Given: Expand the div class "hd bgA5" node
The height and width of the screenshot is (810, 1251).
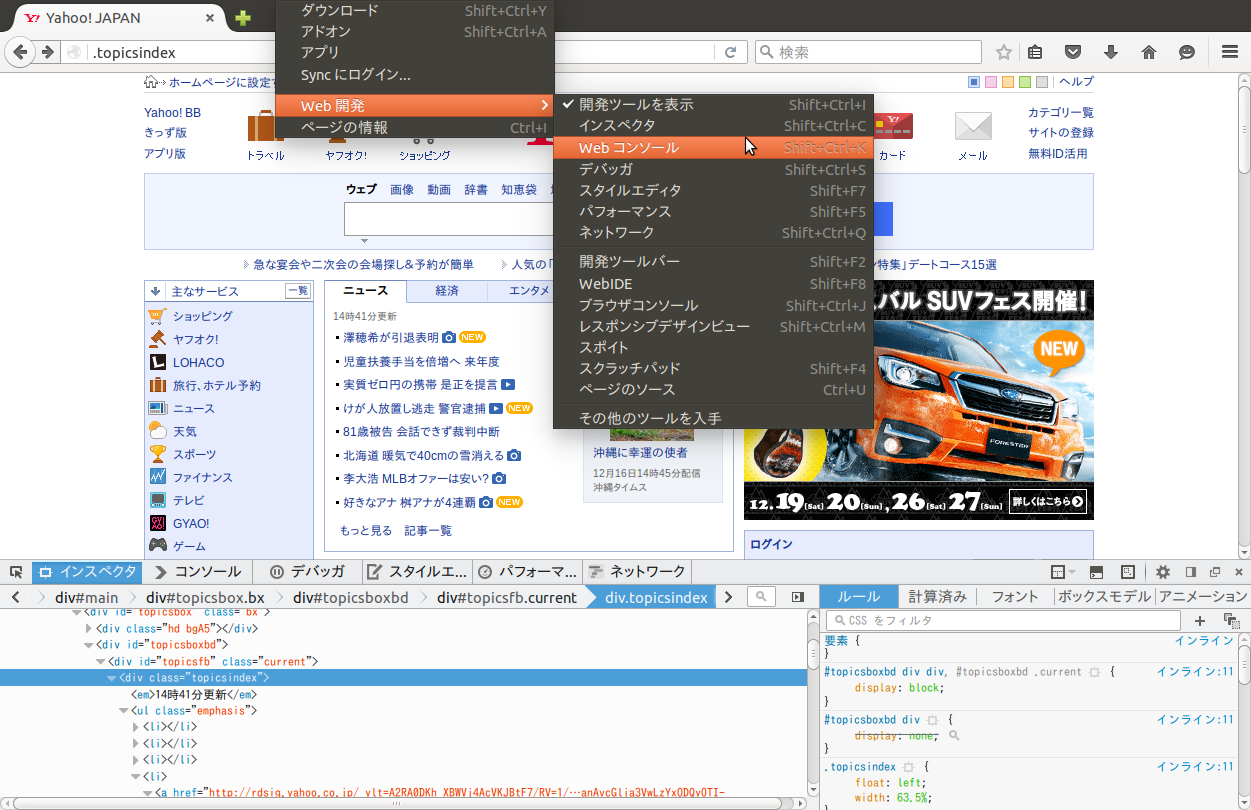Looking at the screenshot, I should point(89,629).
